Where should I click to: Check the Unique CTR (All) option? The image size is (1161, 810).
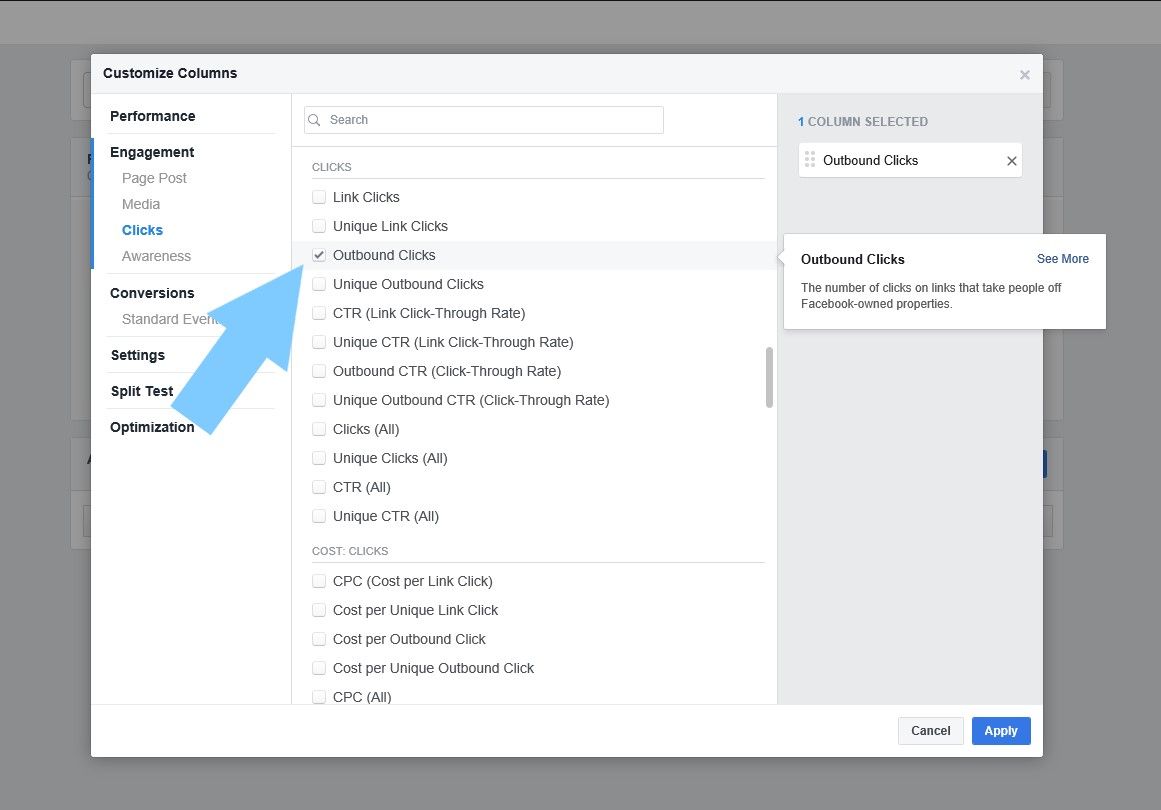click(x=319, y=516)
